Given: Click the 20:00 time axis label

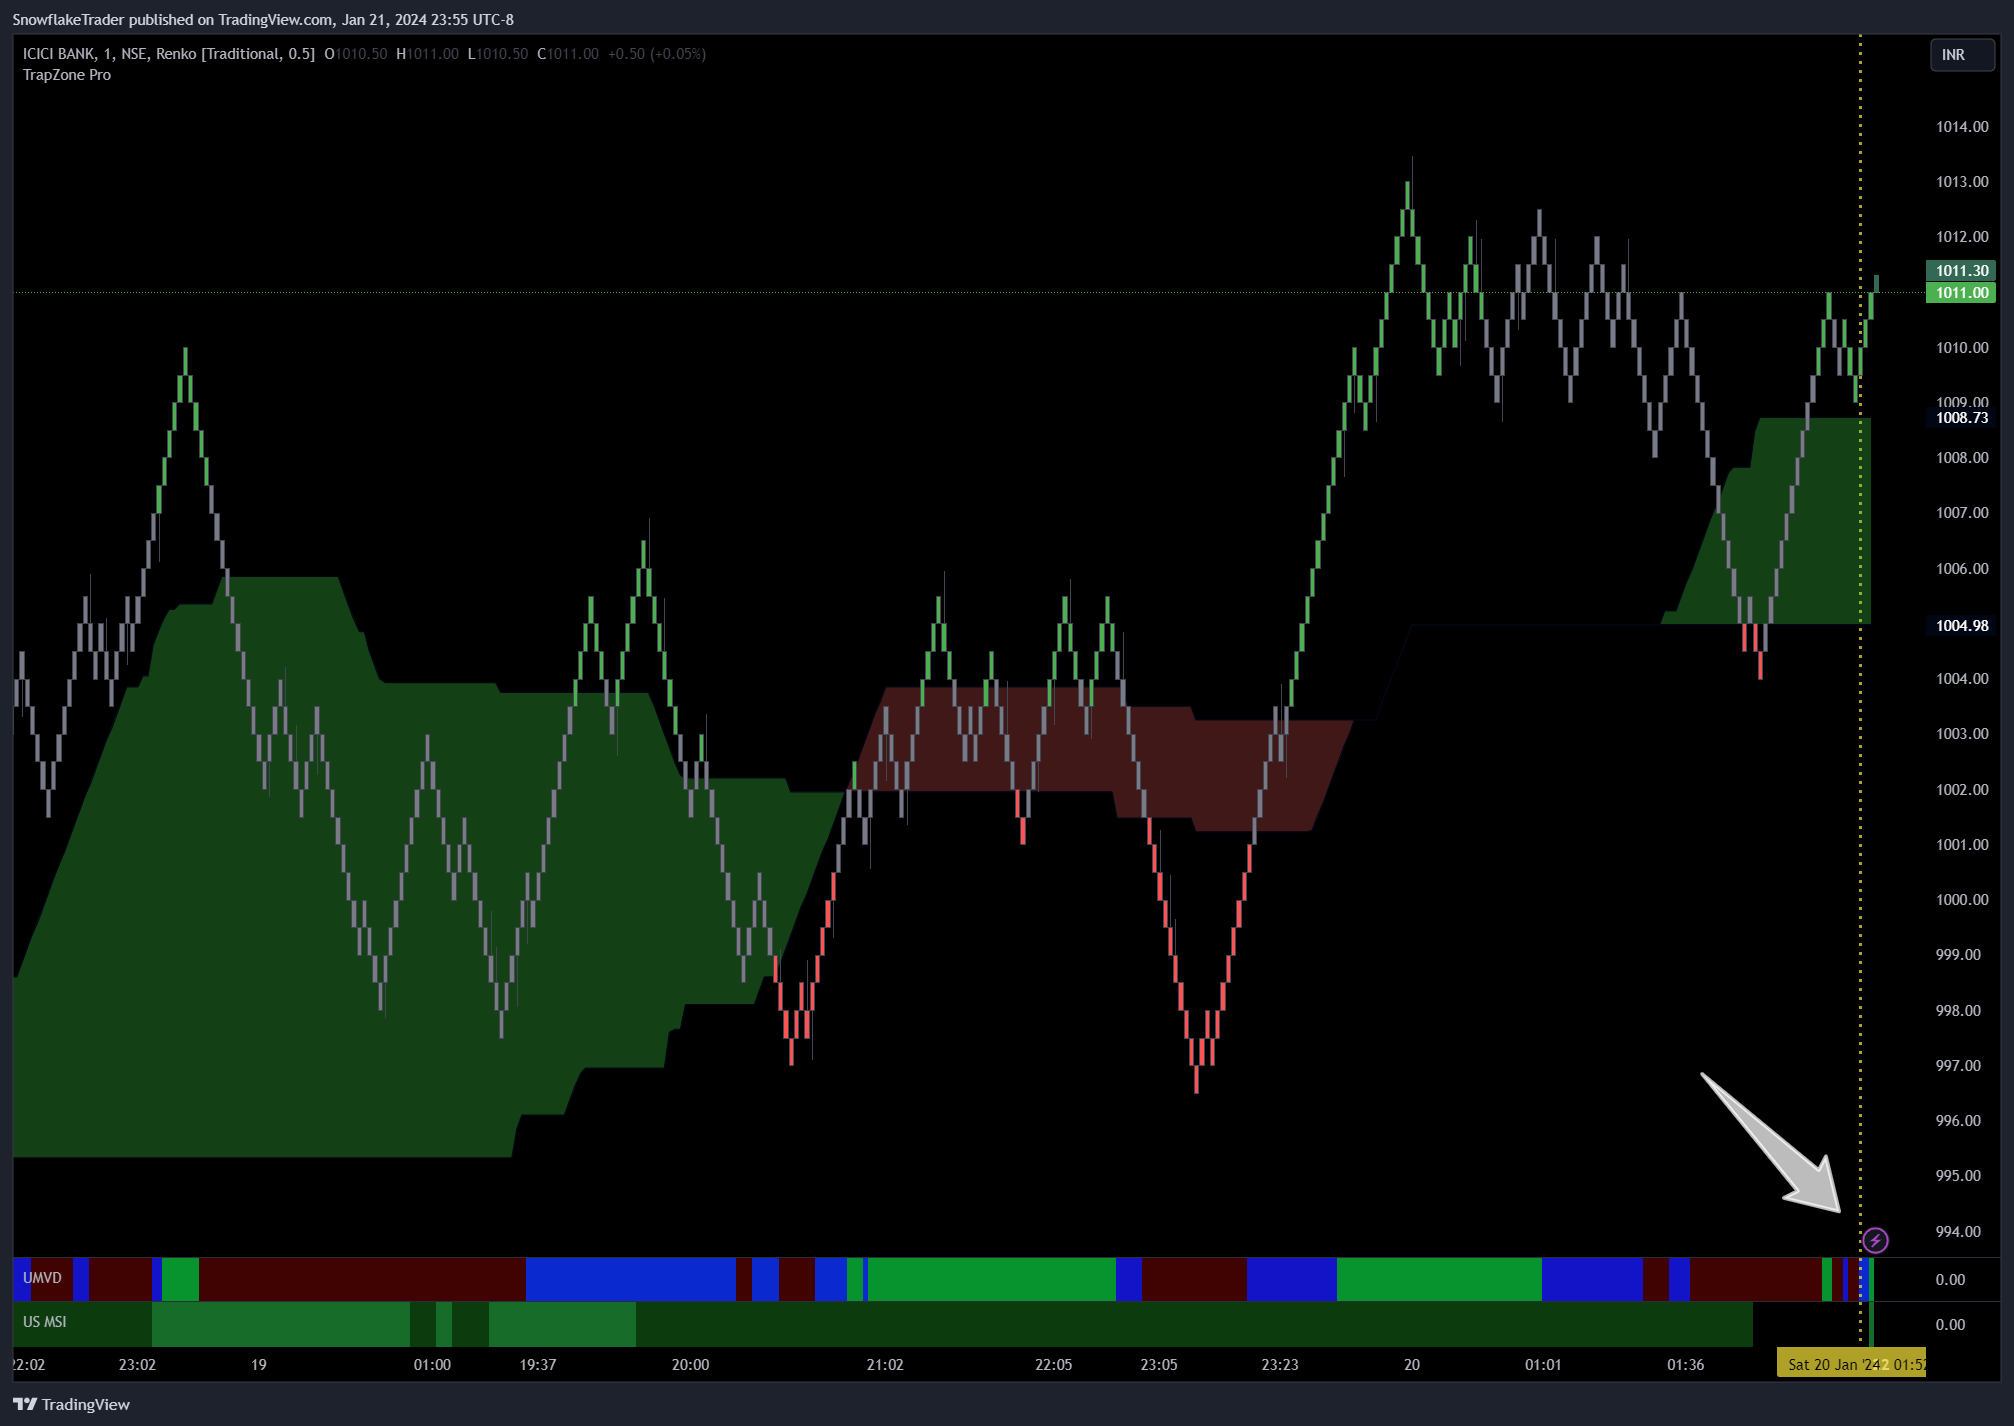Looking at the screenshot, I should point(690,1364).
